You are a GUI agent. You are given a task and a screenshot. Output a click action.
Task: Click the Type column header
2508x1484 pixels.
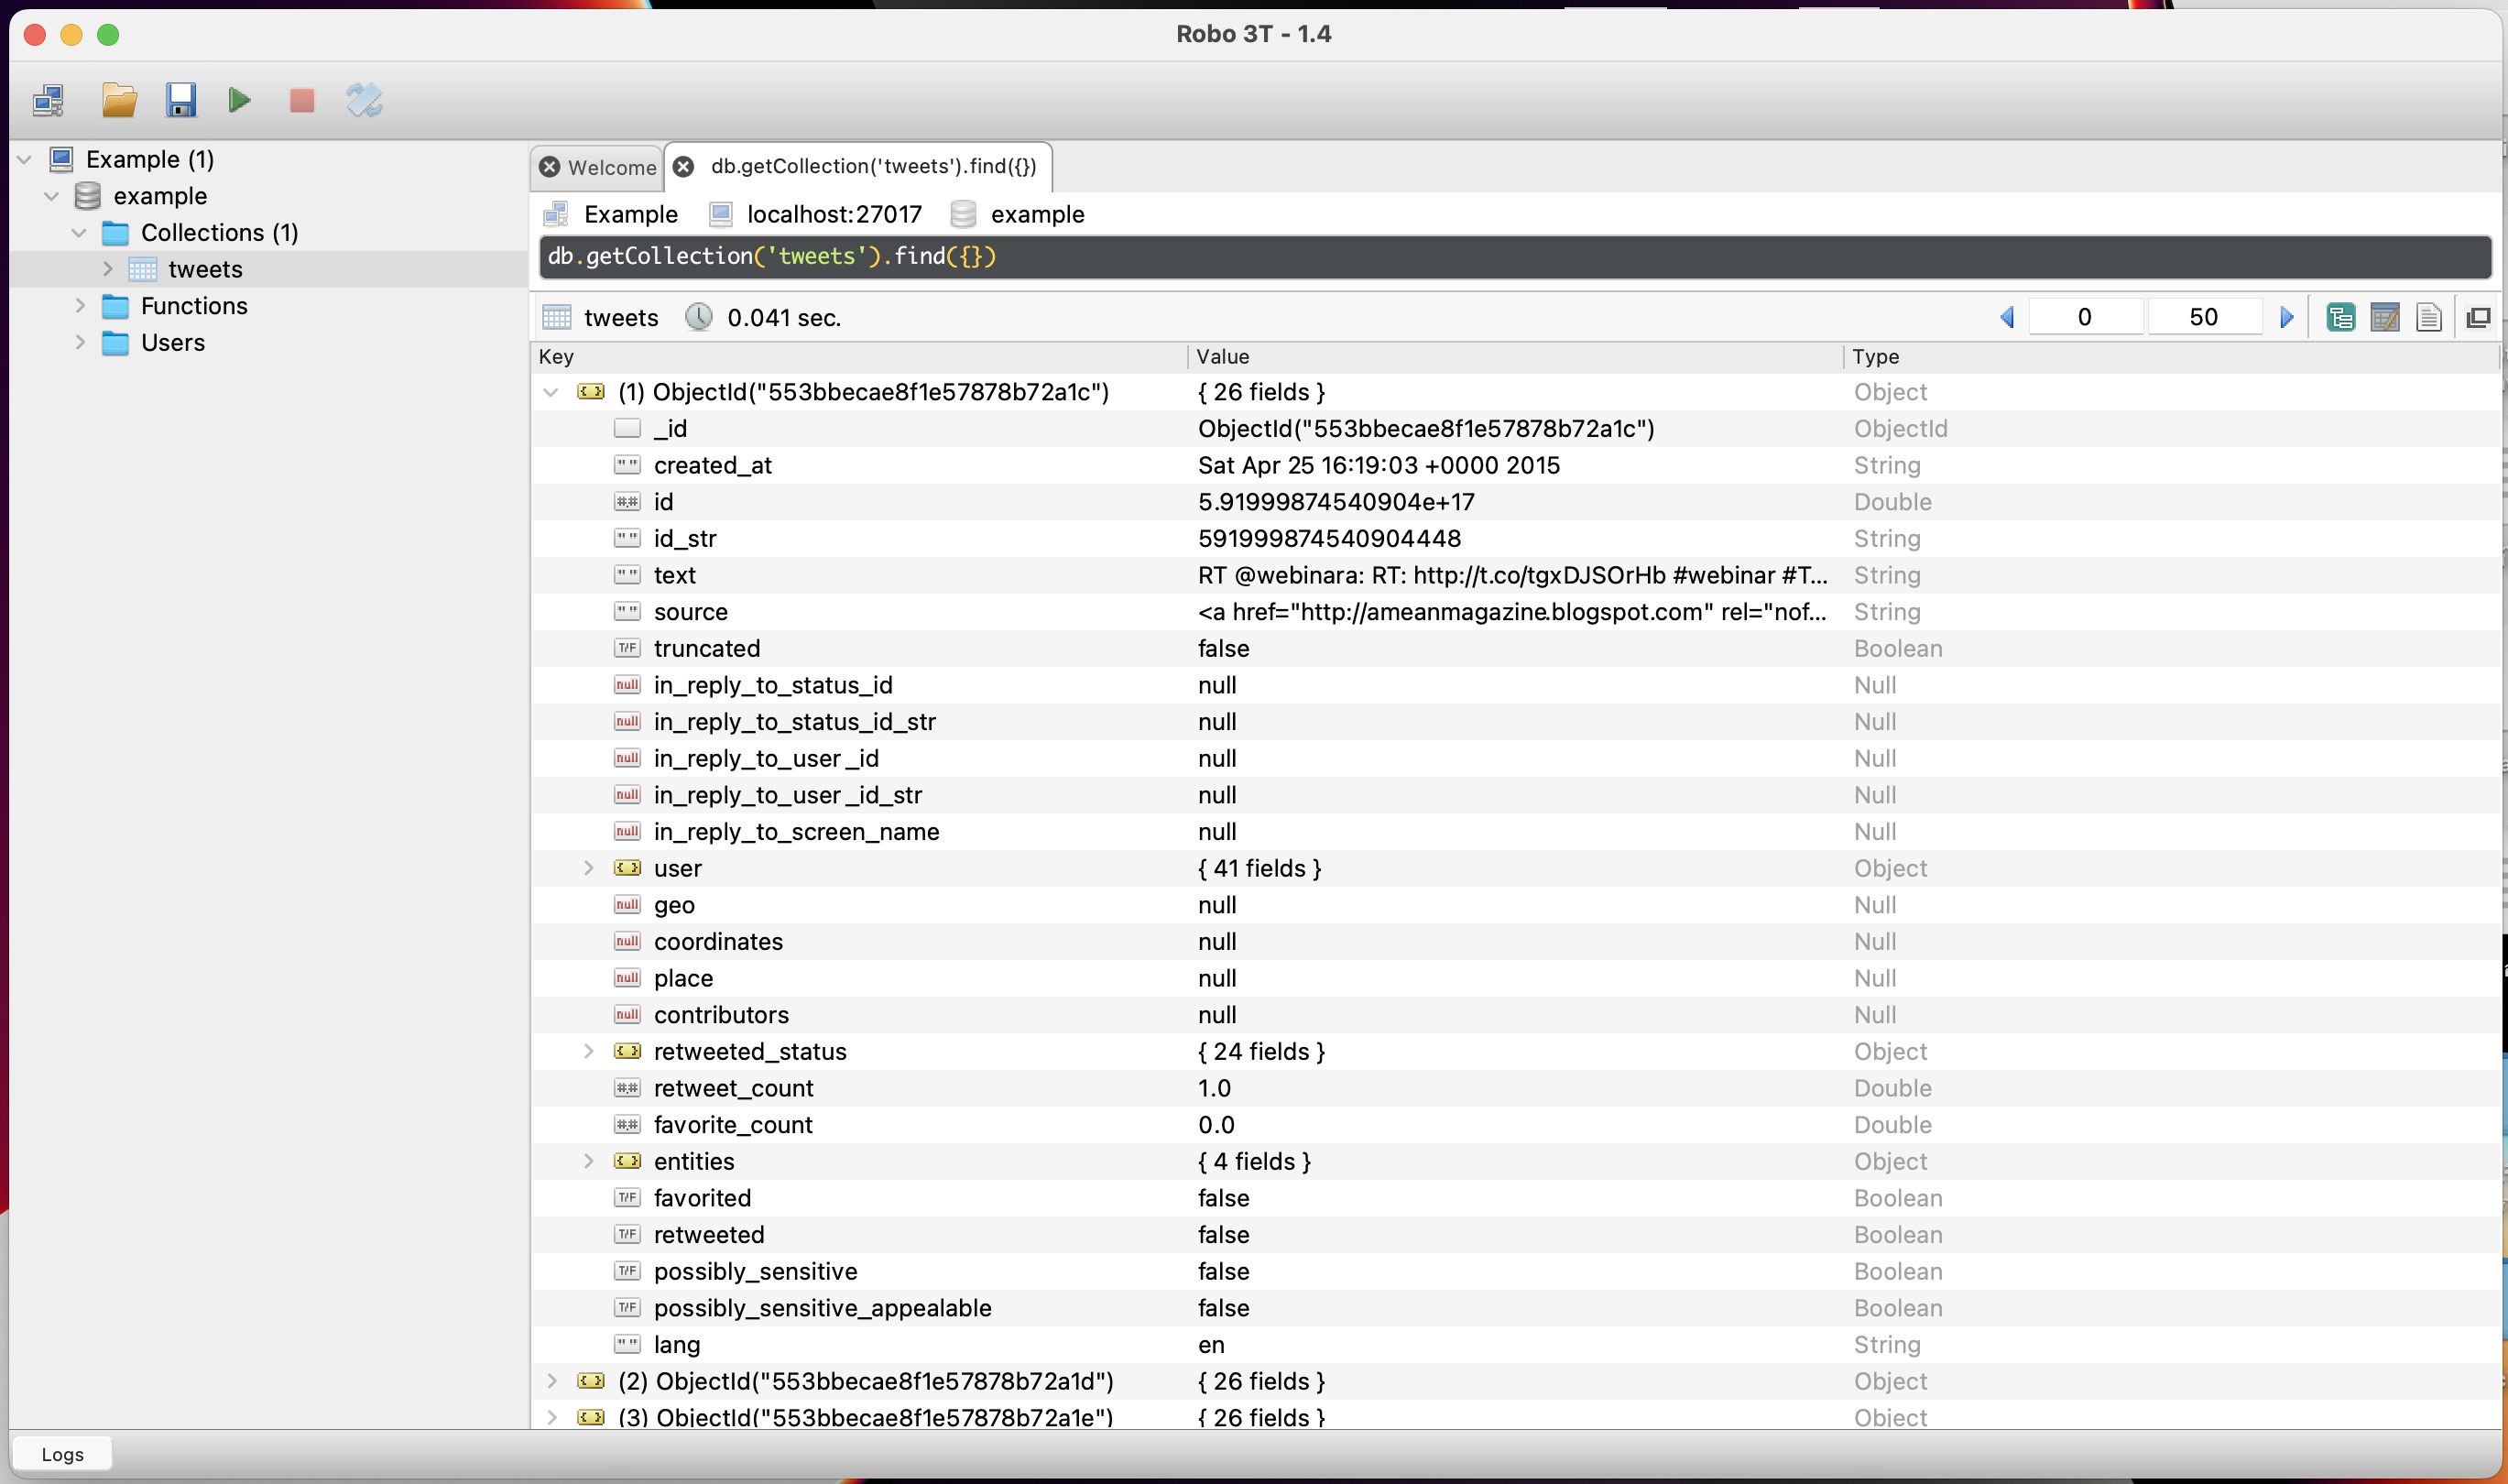pos(2170,357)
